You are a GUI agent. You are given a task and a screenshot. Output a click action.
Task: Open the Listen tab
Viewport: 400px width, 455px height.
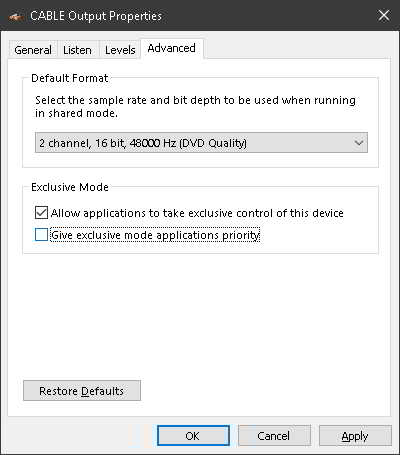click(x=77, y=50)
